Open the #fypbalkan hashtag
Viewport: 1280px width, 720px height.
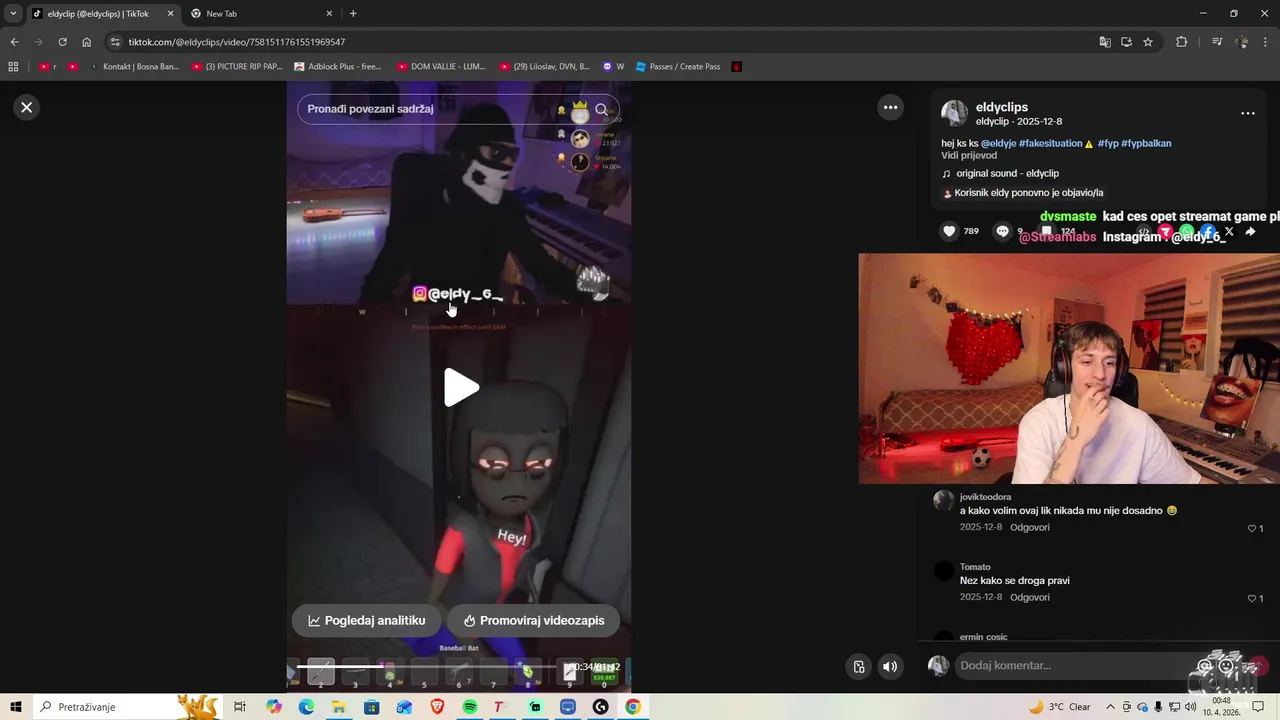[1146, 143]
